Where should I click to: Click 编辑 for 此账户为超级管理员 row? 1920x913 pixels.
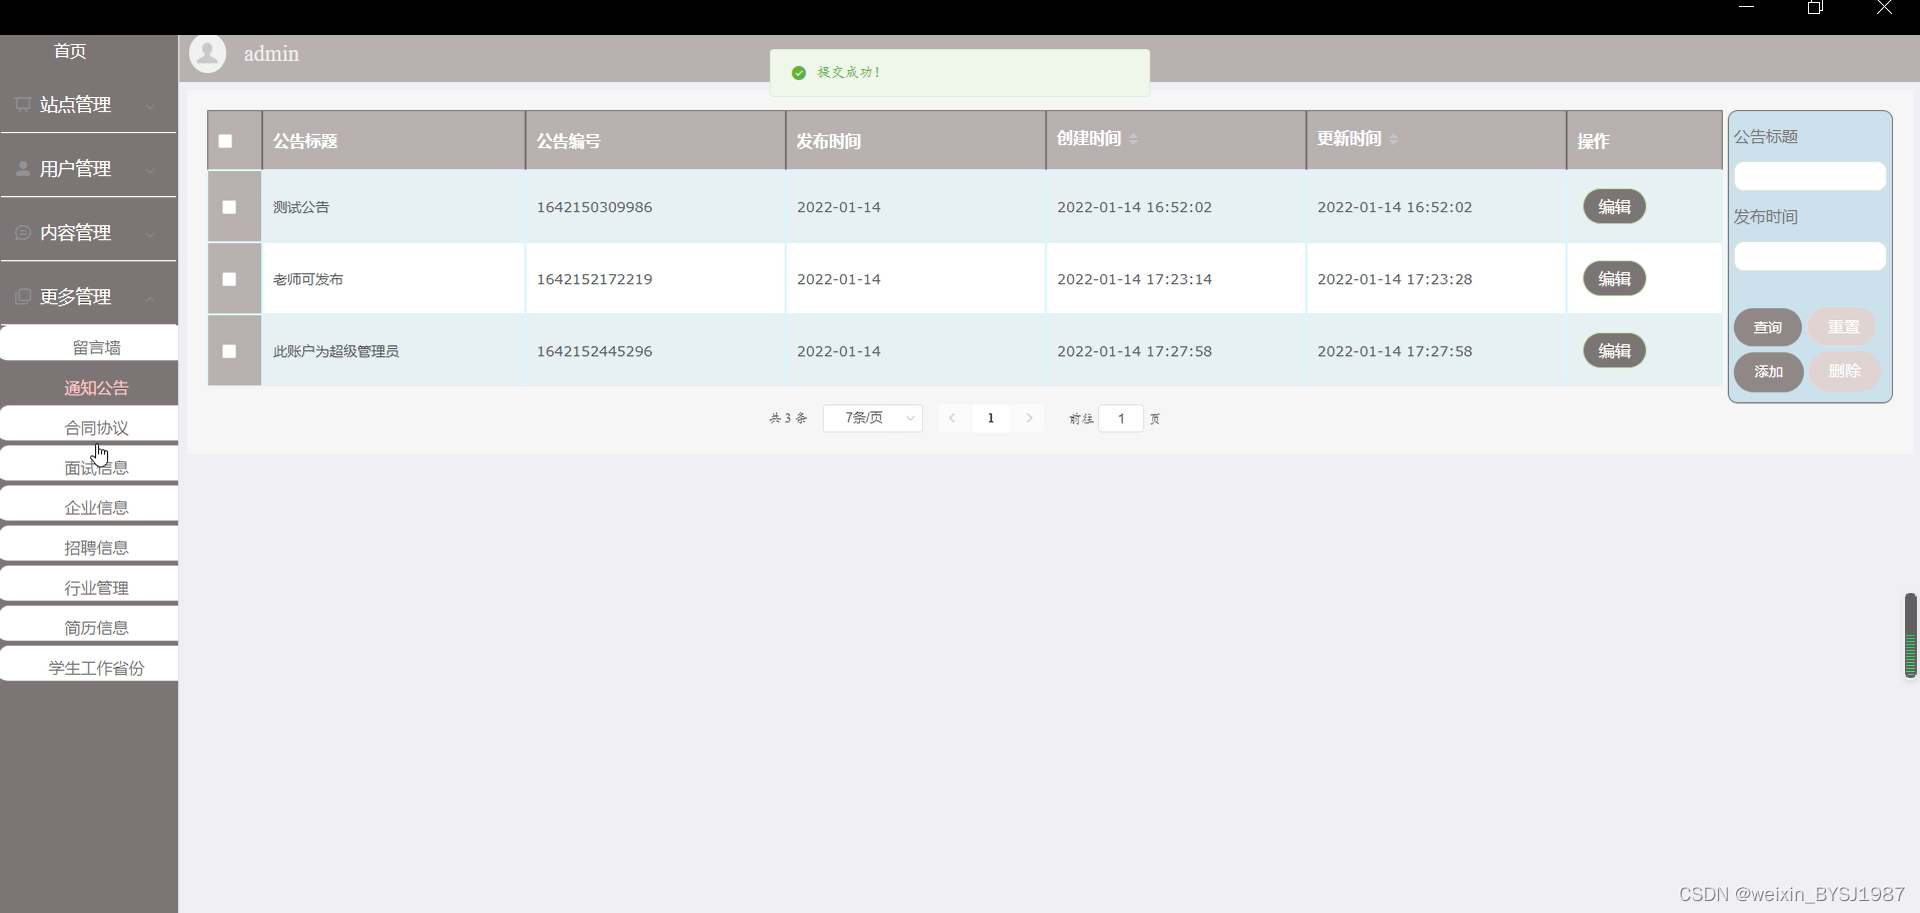tap(1614, 351)
